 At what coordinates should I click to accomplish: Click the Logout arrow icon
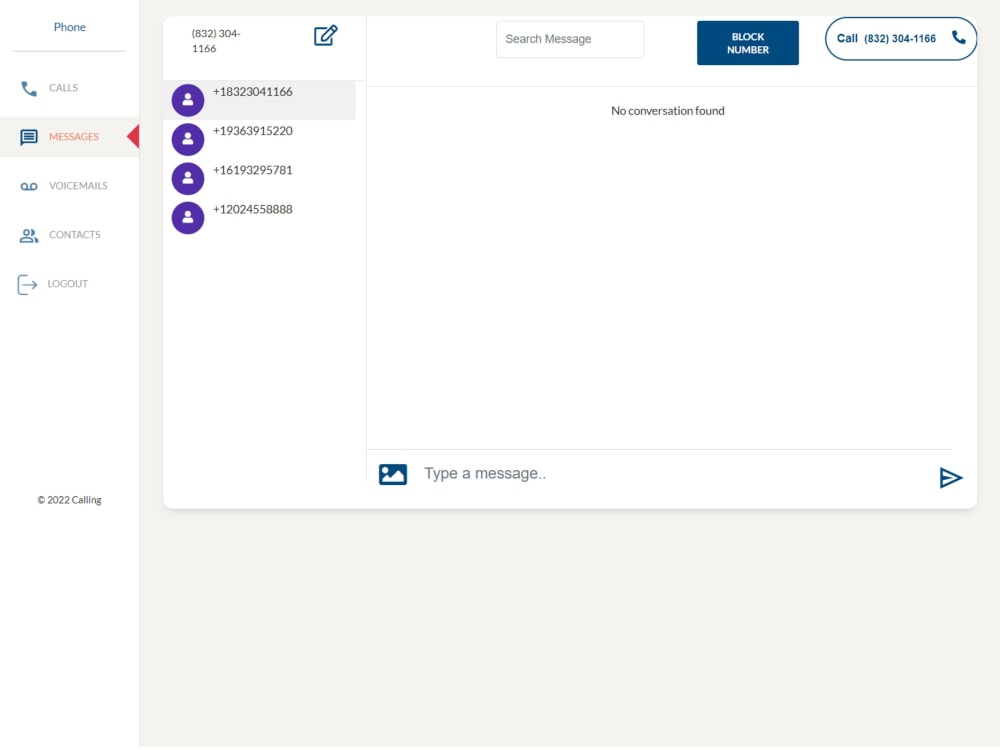(27, 284)
